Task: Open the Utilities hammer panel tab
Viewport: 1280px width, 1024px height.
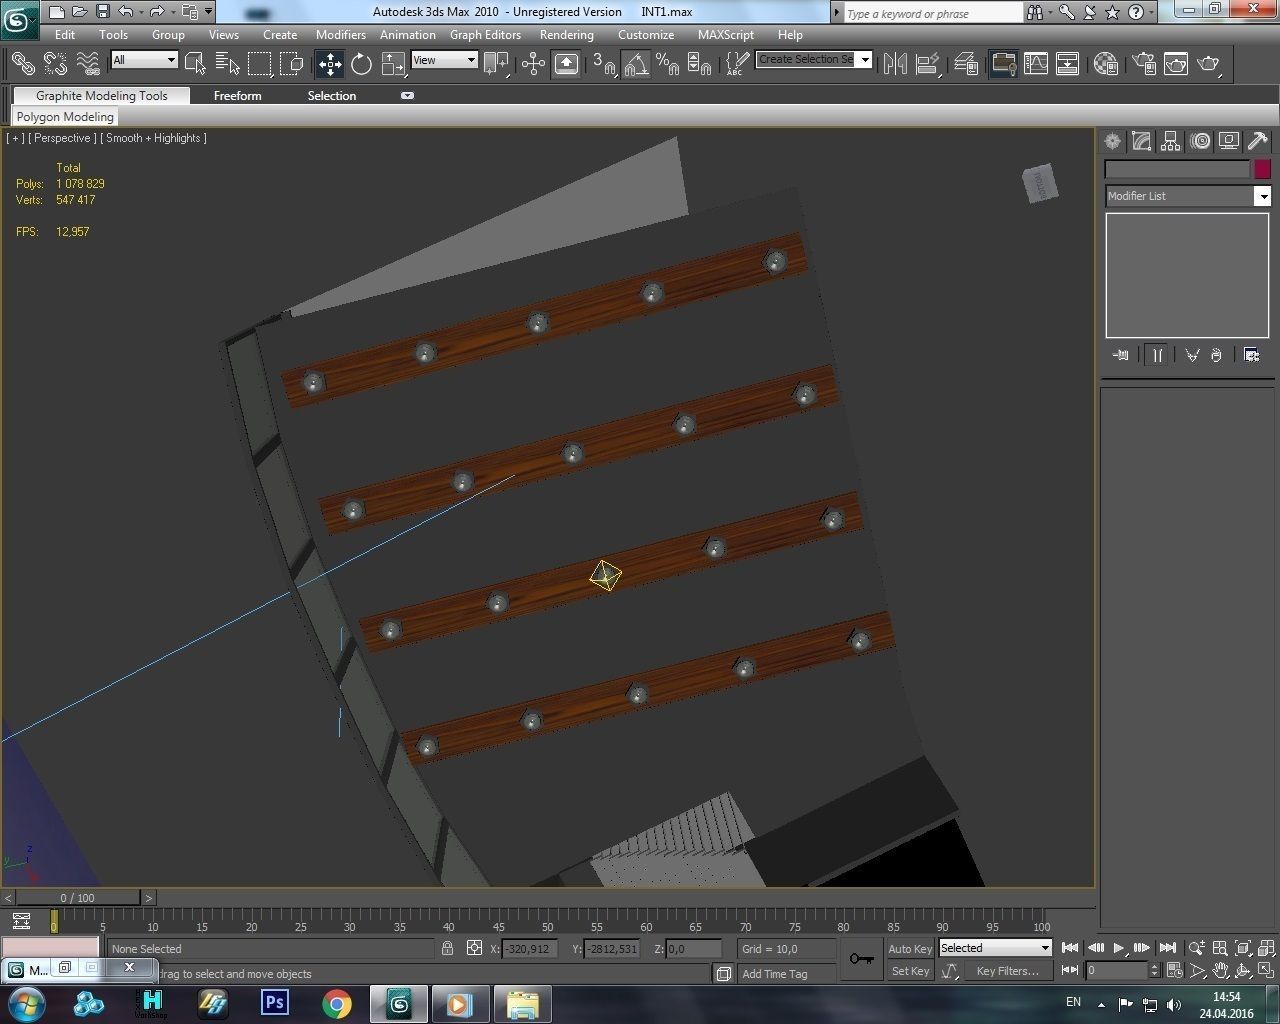Action: (1258, 141)
